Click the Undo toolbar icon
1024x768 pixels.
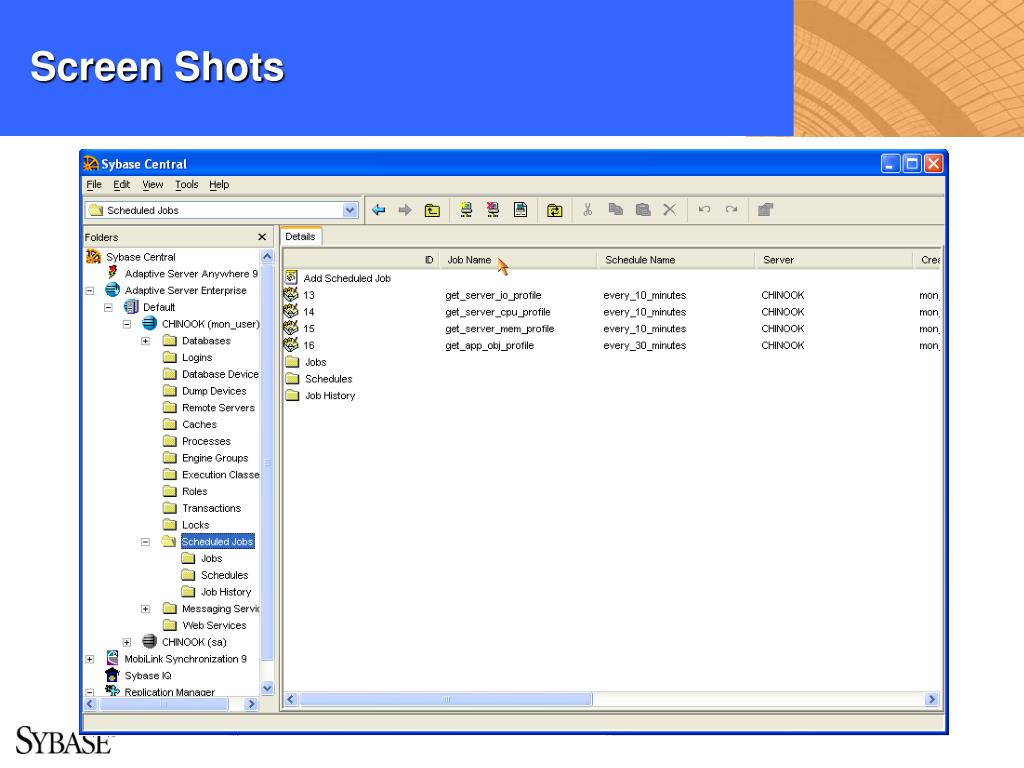coord(704,210)
